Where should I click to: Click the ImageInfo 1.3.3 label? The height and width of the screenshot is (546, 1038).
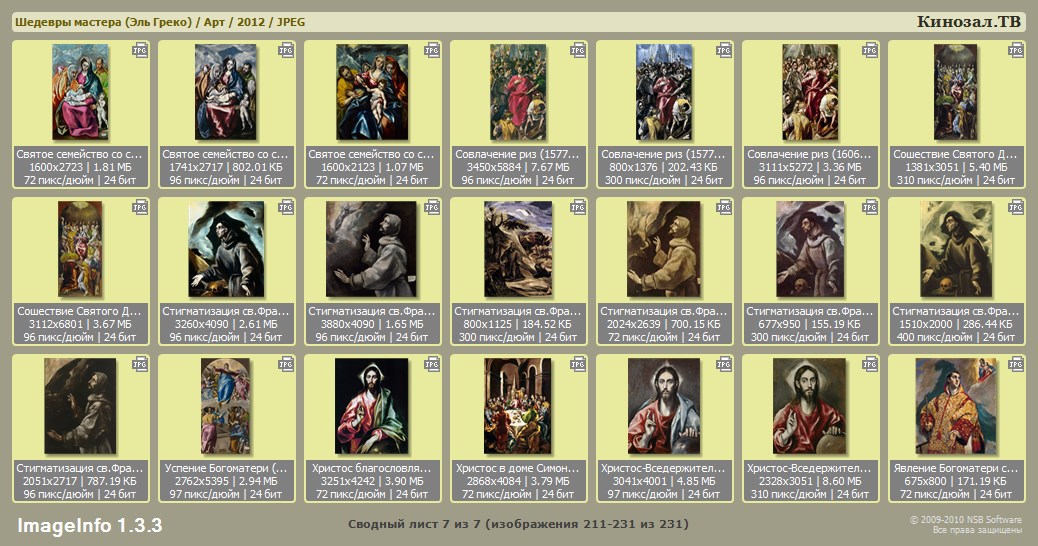pos(89,525)
